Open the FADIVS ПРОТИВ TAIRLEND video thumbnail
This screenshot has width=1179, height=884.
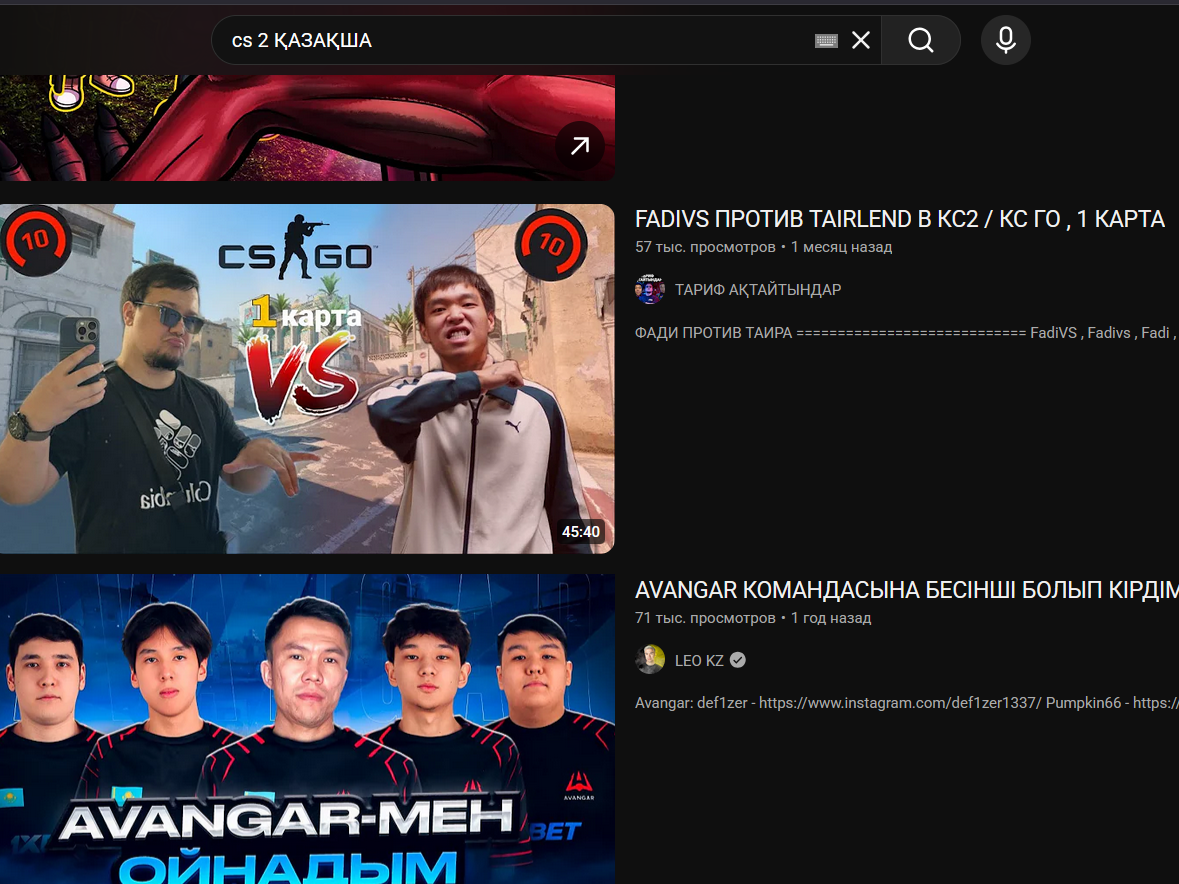point(307,379)
